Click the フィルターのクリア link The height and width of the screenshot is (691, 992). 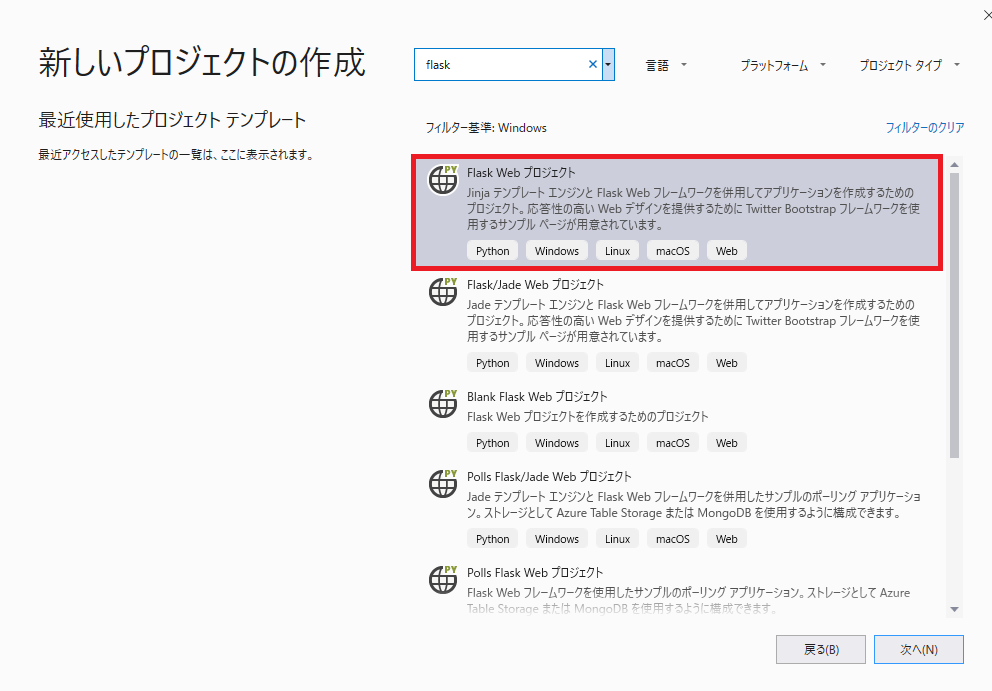(x=924, y=128)
